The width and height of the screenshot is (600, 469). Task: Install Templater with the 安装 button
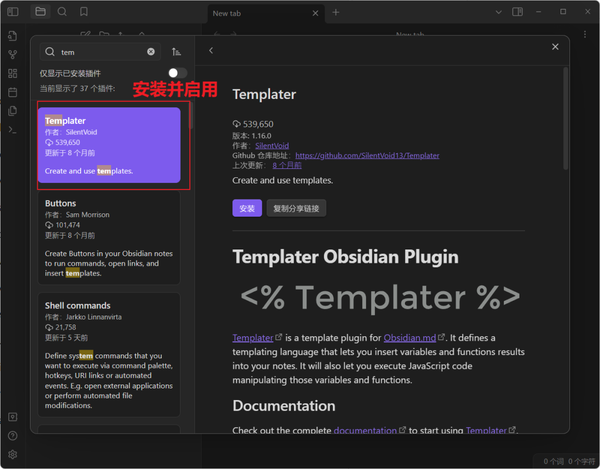click(247, 208)
